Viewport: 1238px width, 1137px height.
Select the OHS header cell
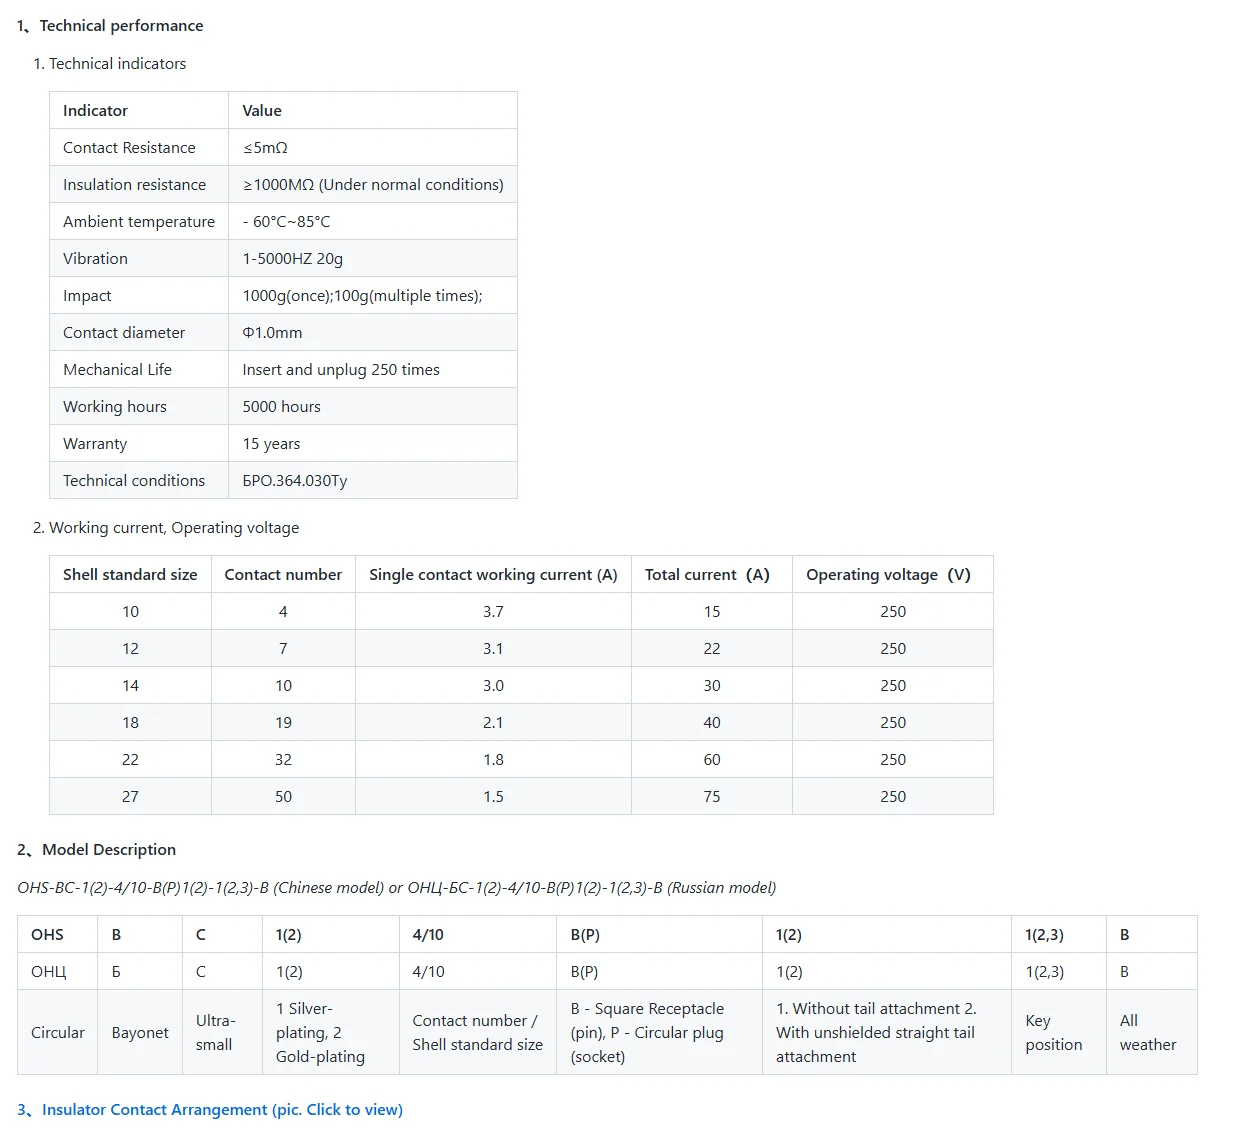pos(58,934)
